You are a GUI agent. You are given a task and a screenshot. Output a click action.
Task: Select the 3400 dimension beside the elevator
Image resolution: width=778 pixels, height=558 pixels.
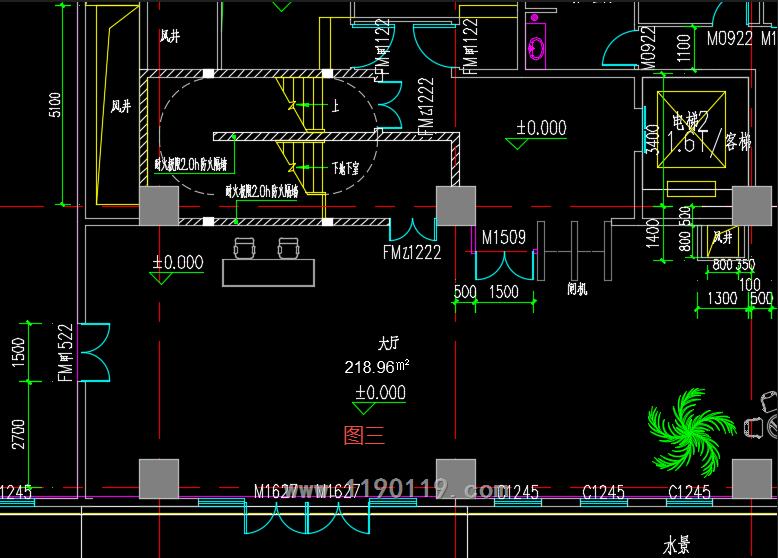pos(651,140)
